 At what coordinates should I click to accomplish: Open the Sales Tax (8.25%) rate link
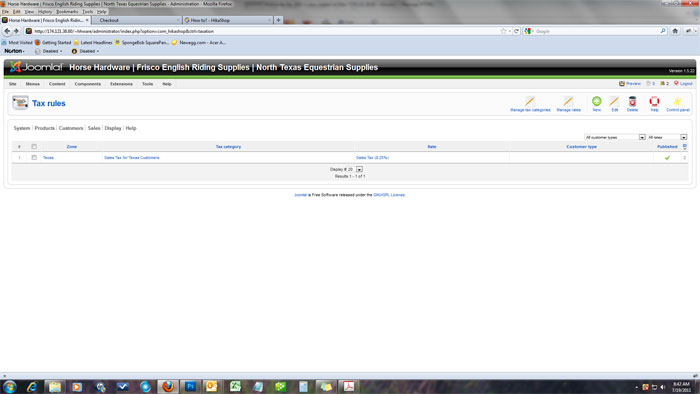coord(372,158)
